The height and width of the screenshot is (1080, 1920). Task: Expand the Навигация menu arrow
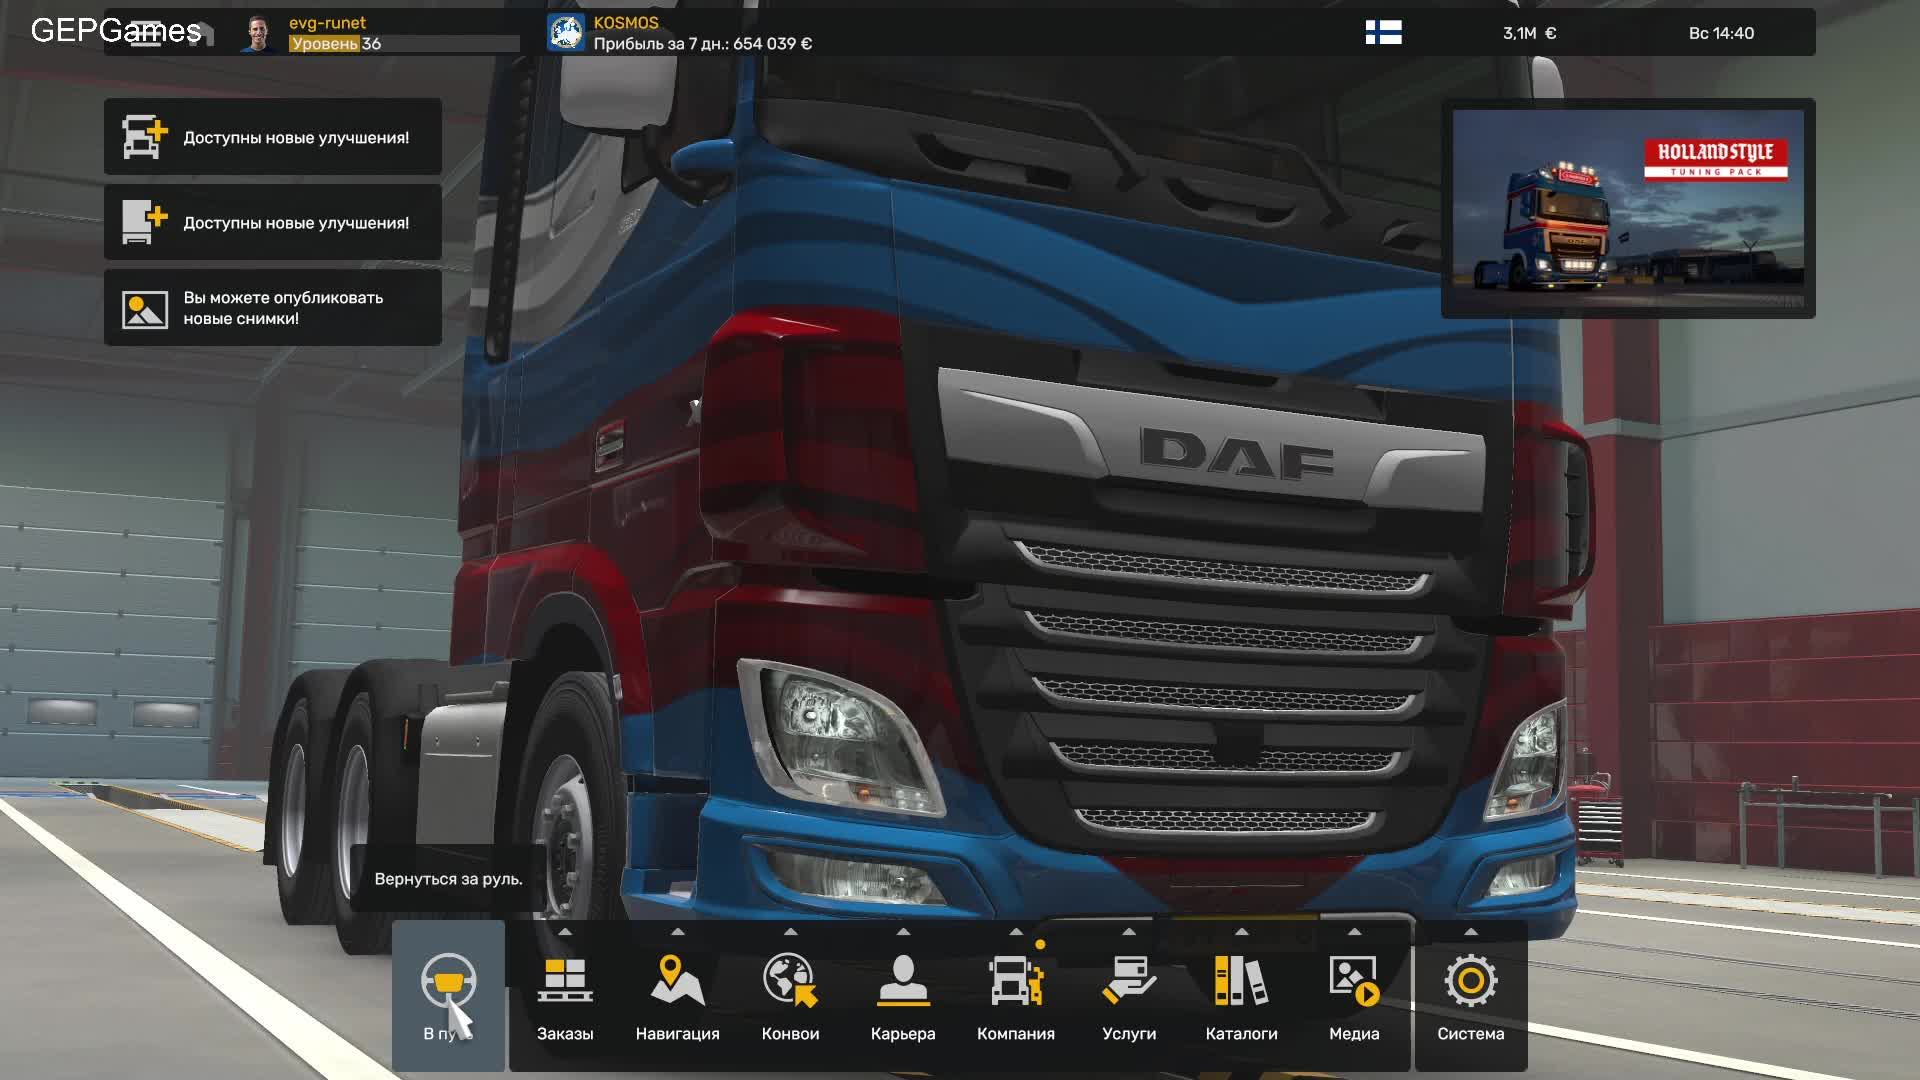678,931
